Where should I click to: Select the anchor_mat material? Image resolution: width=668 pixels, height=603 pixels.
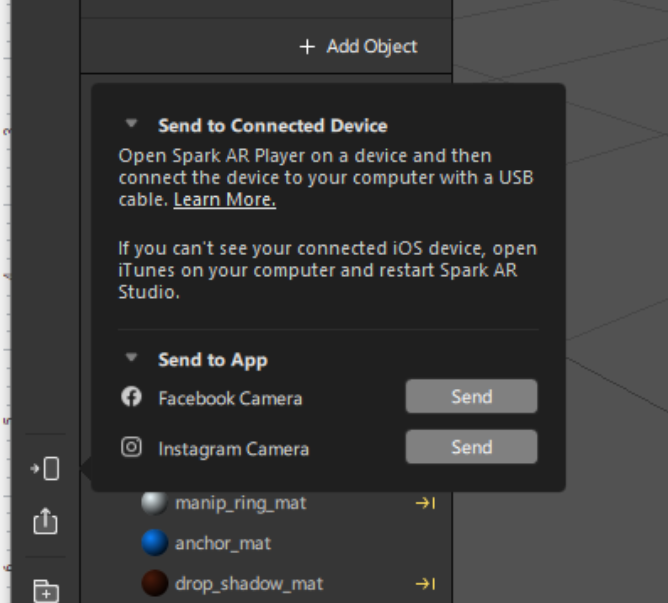(x=223, y=543)
